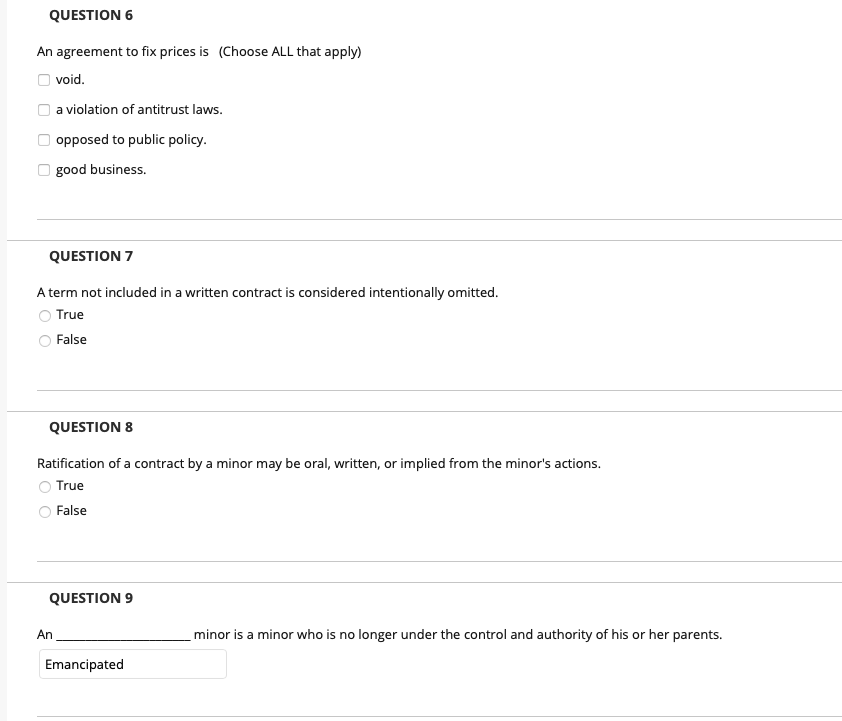Click the QUESTION 9 heading
The image size is (842, 721).
[91, 597]
